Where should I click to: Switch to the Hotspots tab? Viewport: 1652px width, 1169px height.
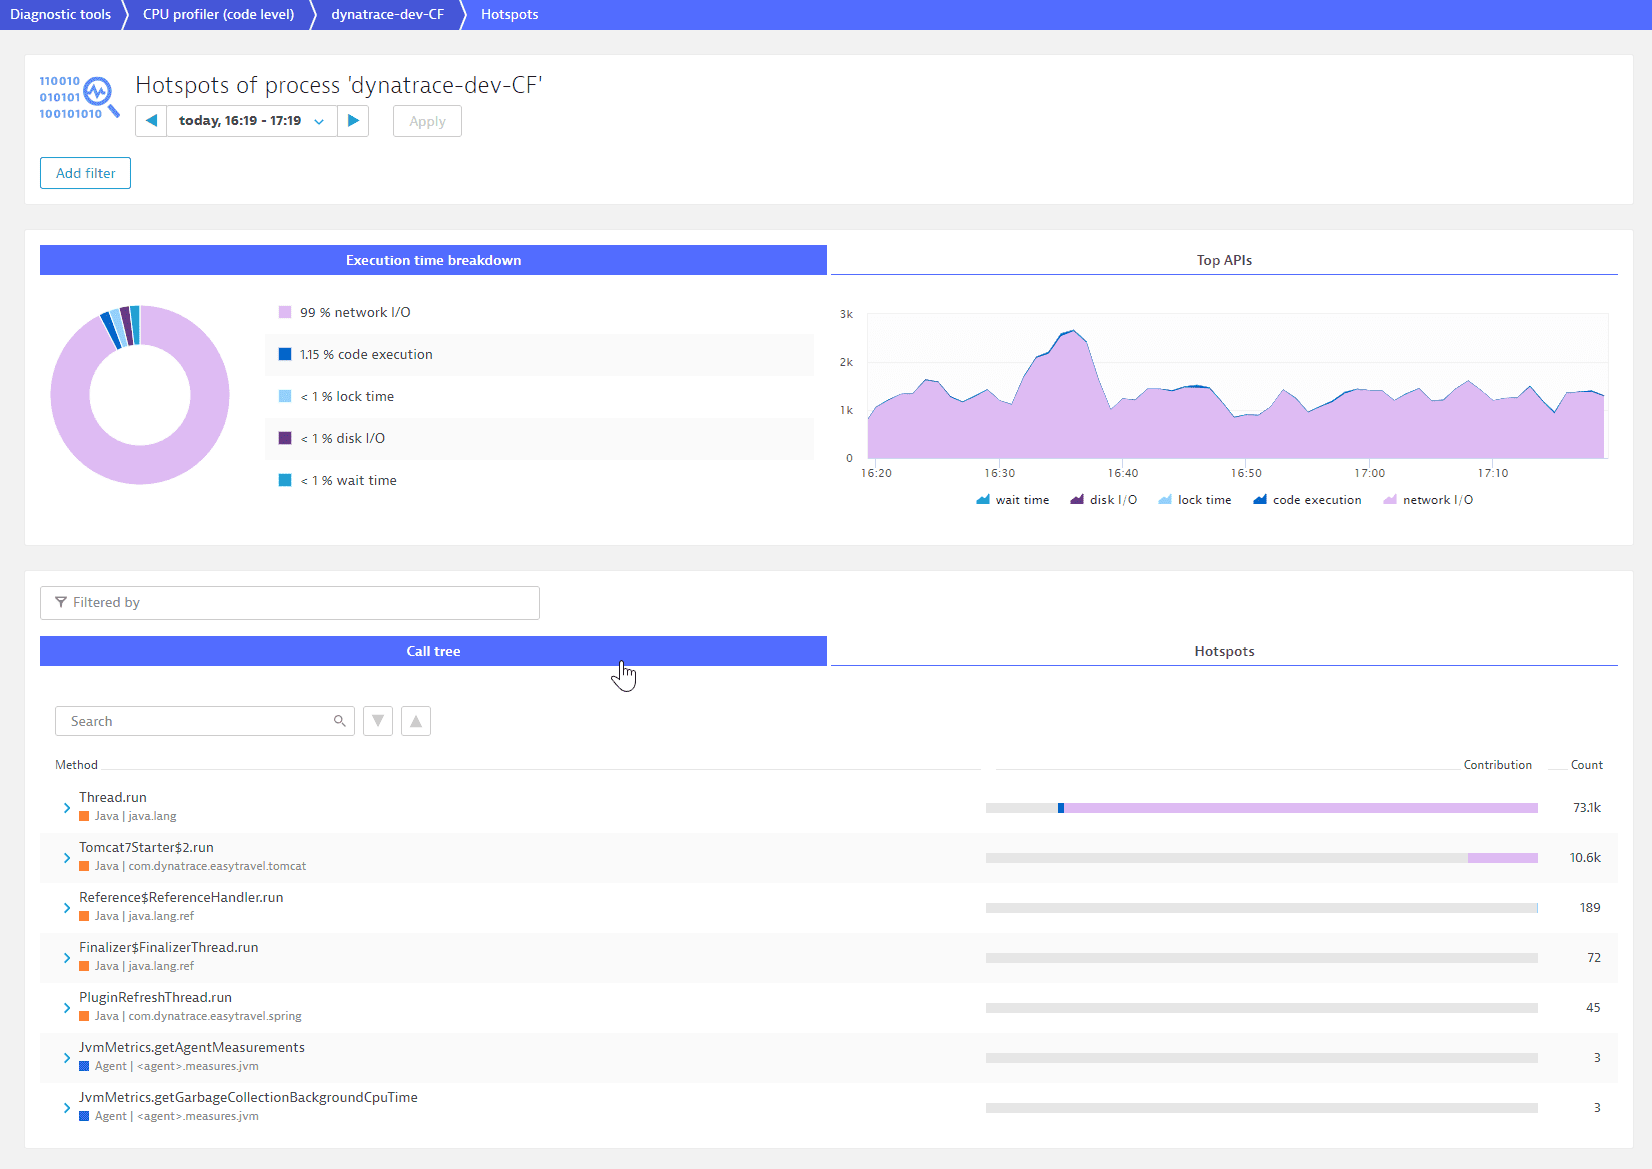(x=1224, y=651)
